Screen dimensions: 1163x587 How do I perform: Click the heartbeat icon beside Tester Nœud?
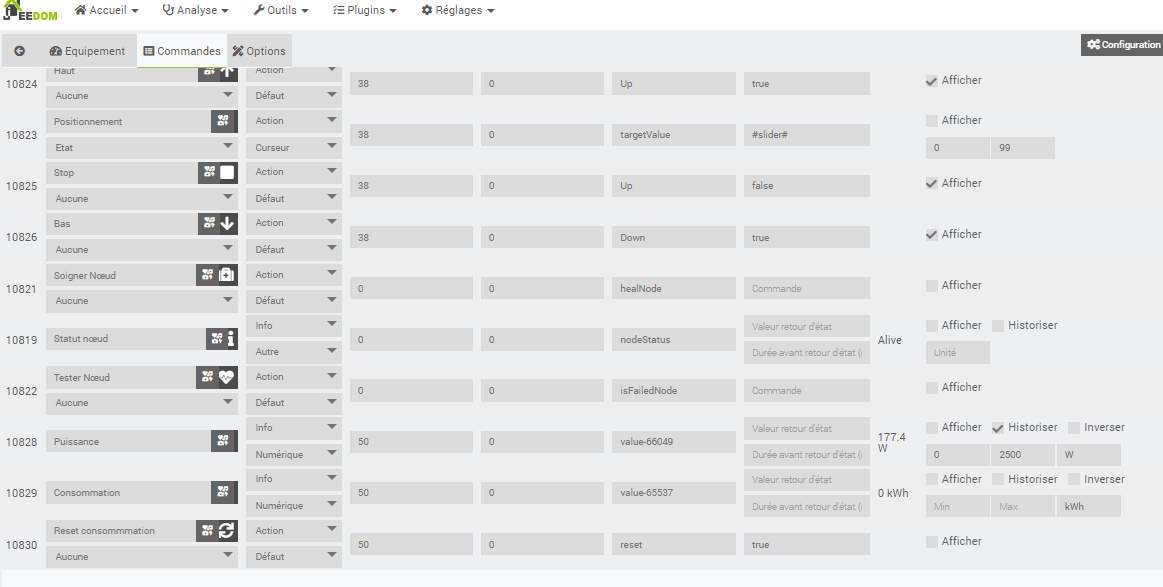pos(227,377)
